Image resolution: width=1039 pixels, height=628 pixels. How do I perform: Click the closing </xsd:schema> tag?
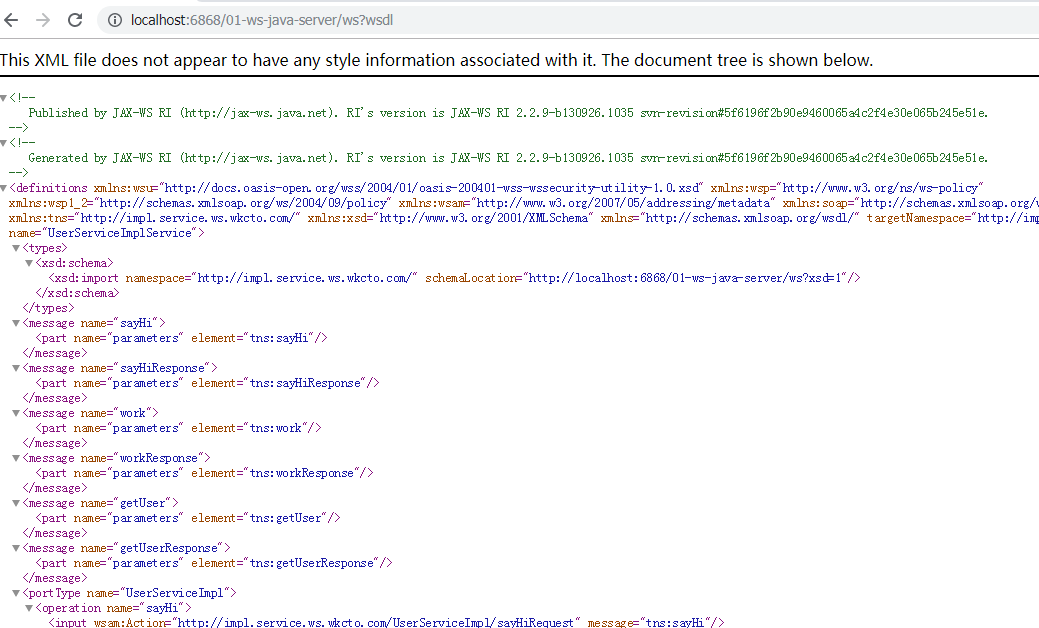(78, 293)
